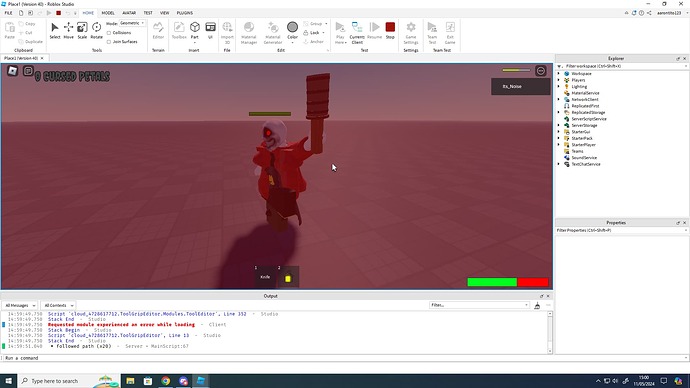Expand the Workspace node in Explorer
The image size is (690, 388).
tap(559, 73)
